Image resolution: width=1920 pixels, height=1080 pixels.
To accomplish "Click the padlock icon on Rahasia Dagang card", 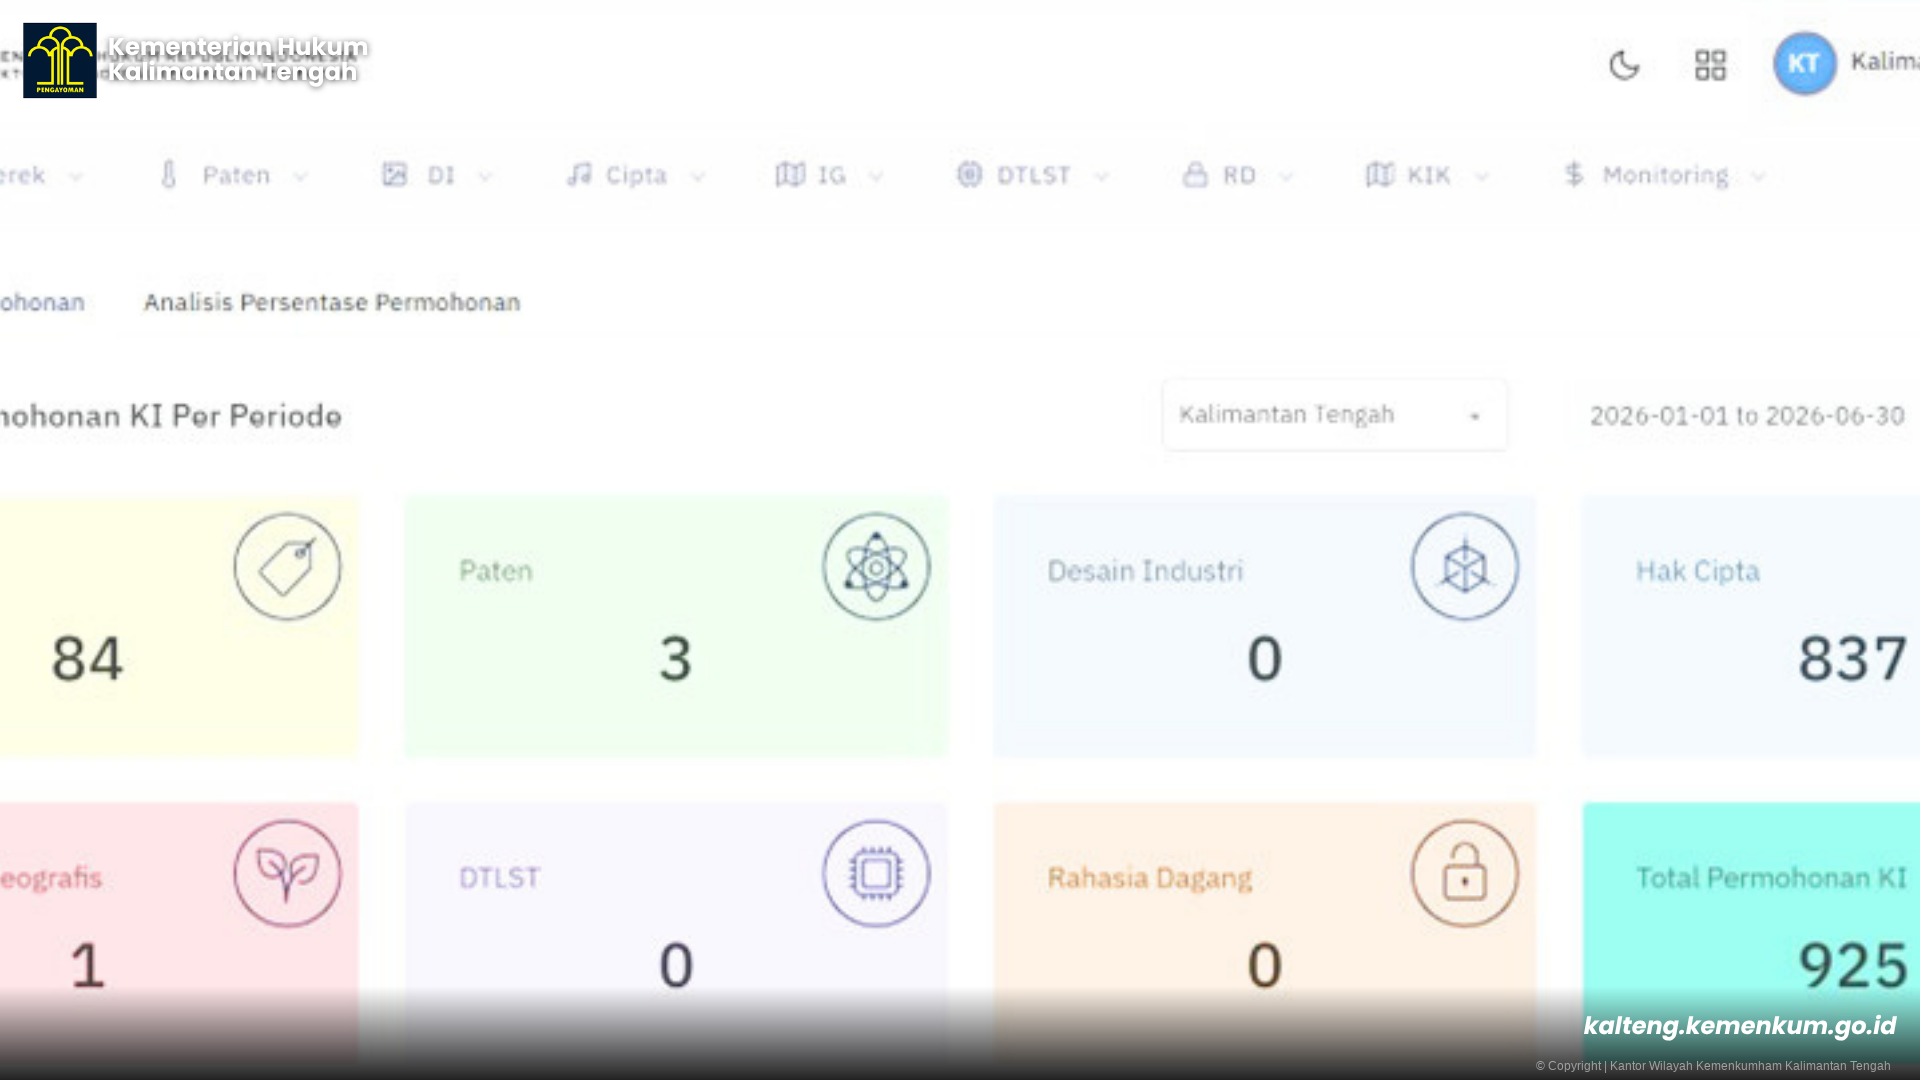I will tap(1464, 873).
